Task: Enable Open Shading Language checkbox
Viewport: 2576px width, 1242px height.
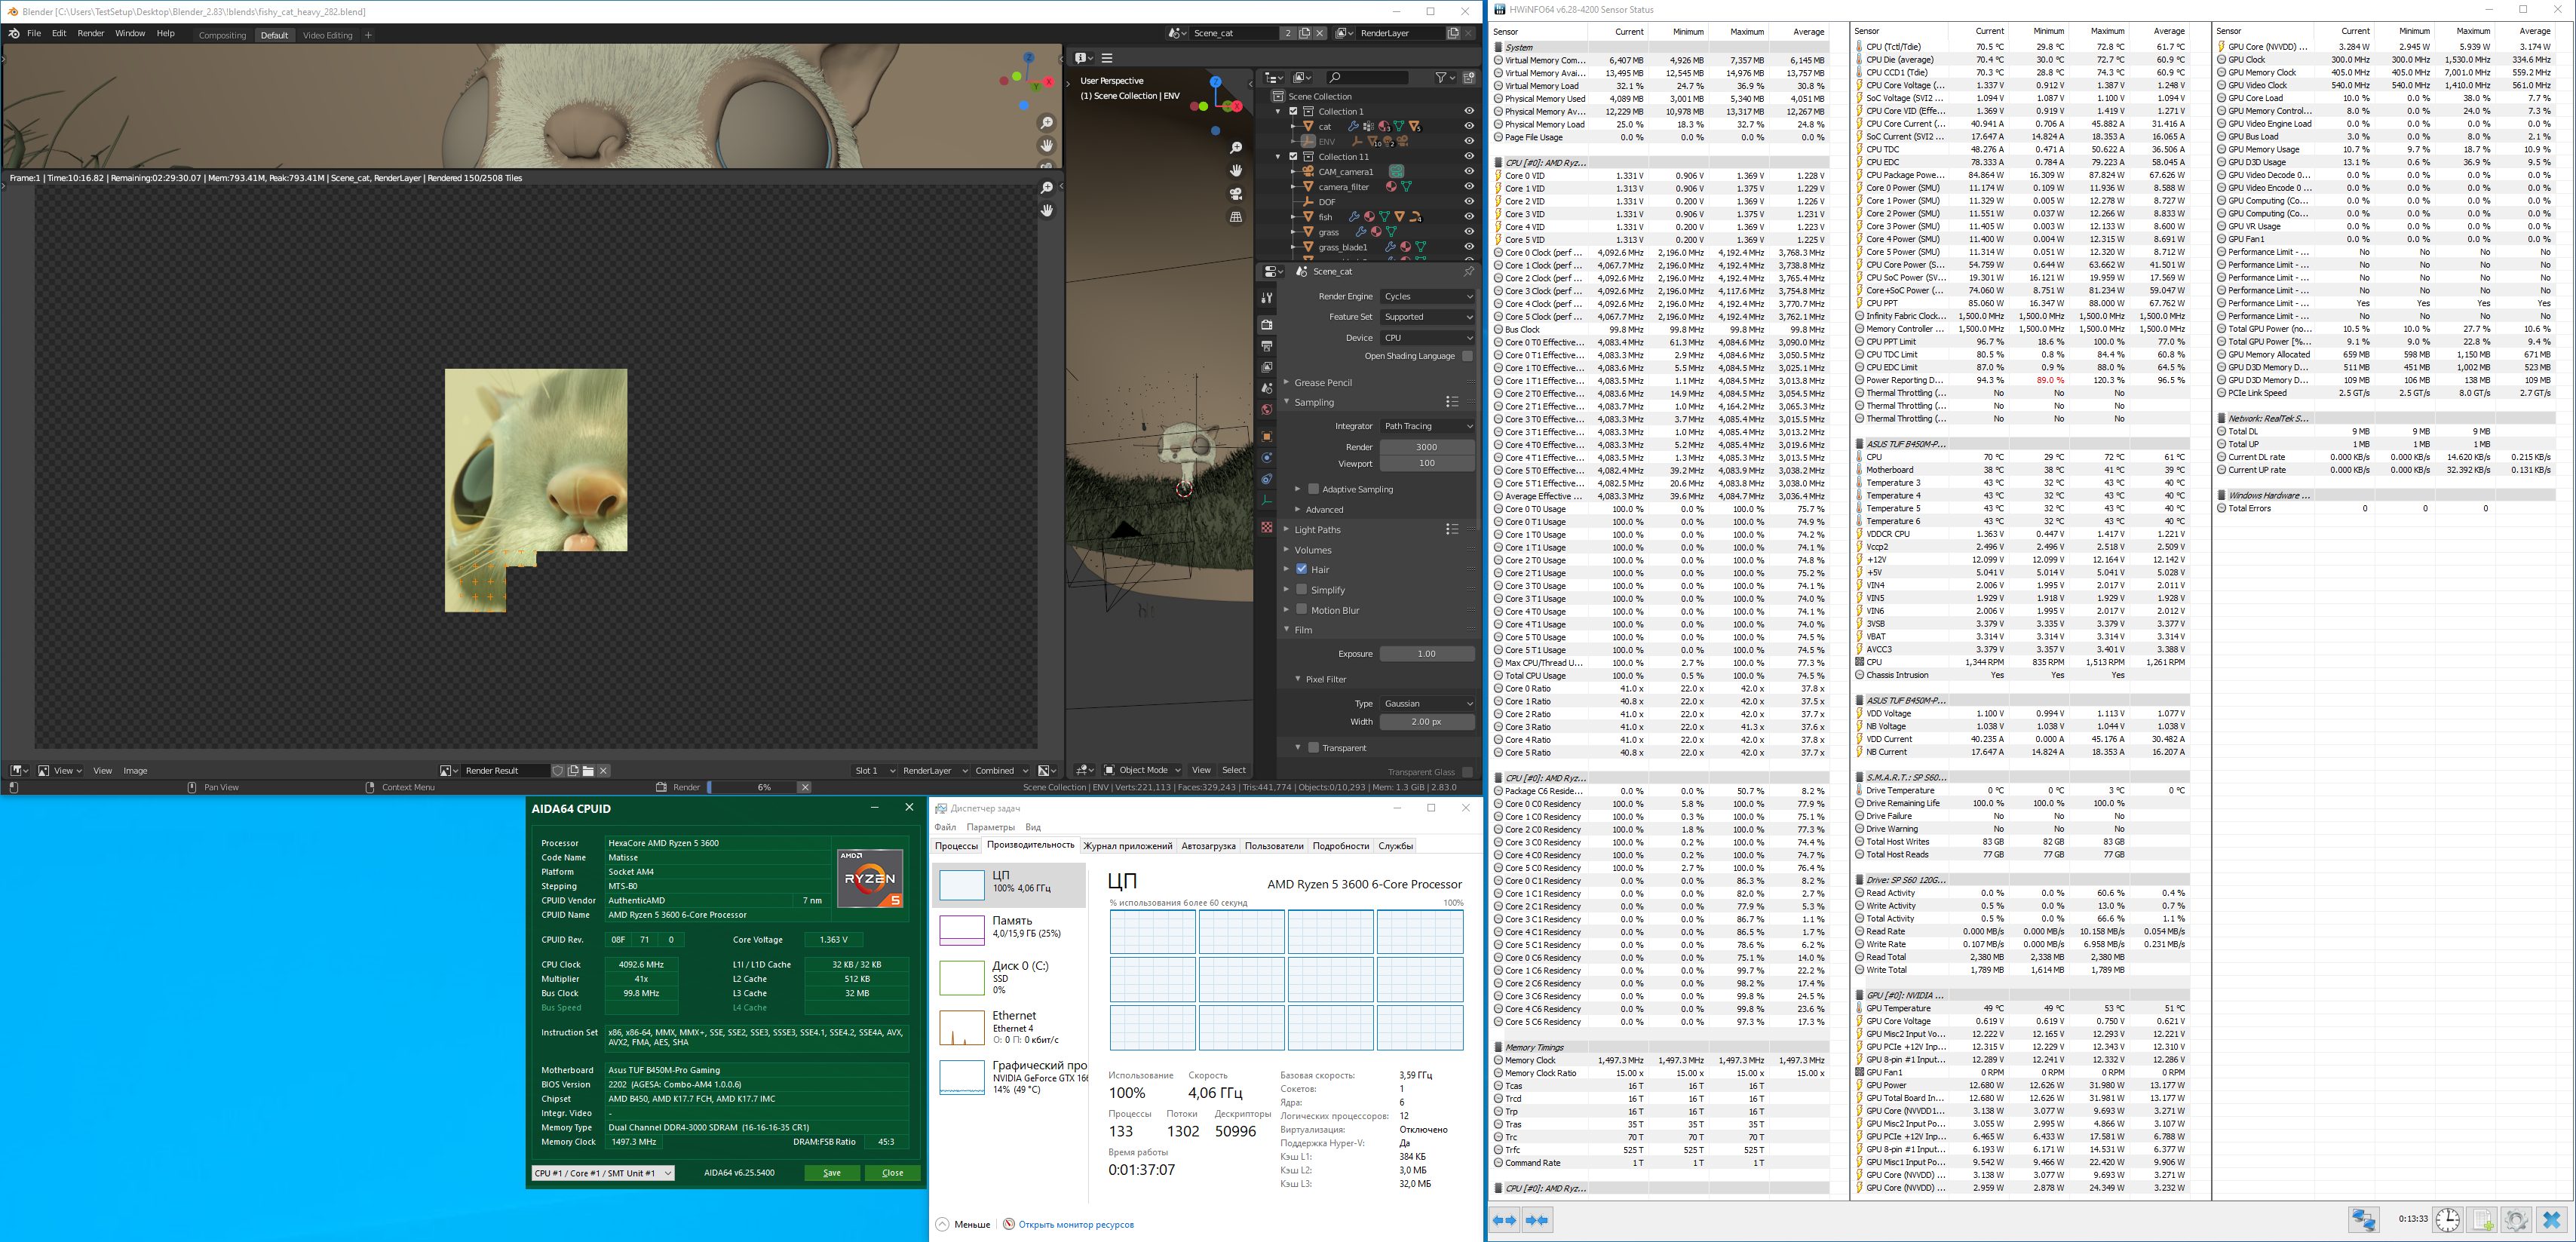Action: click(x=1466, y=356)
